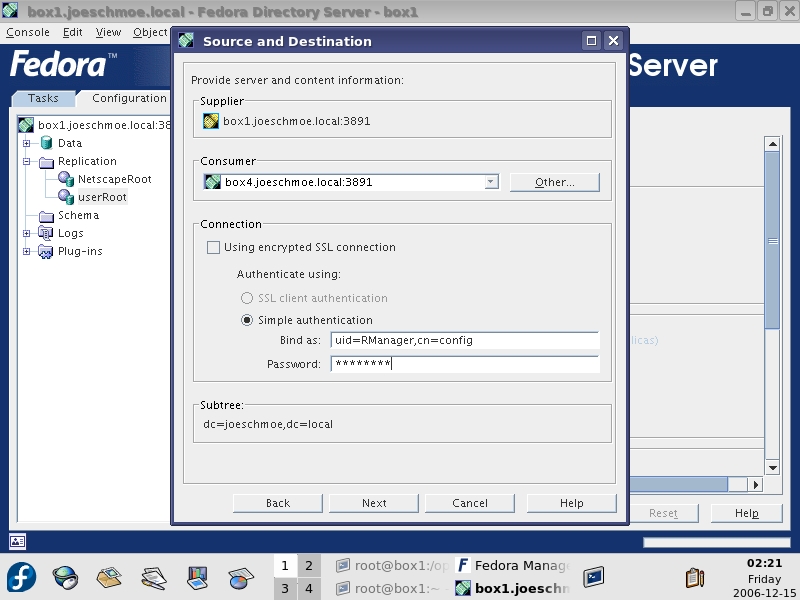Collapse the Replication tree node

click(27, 161)
